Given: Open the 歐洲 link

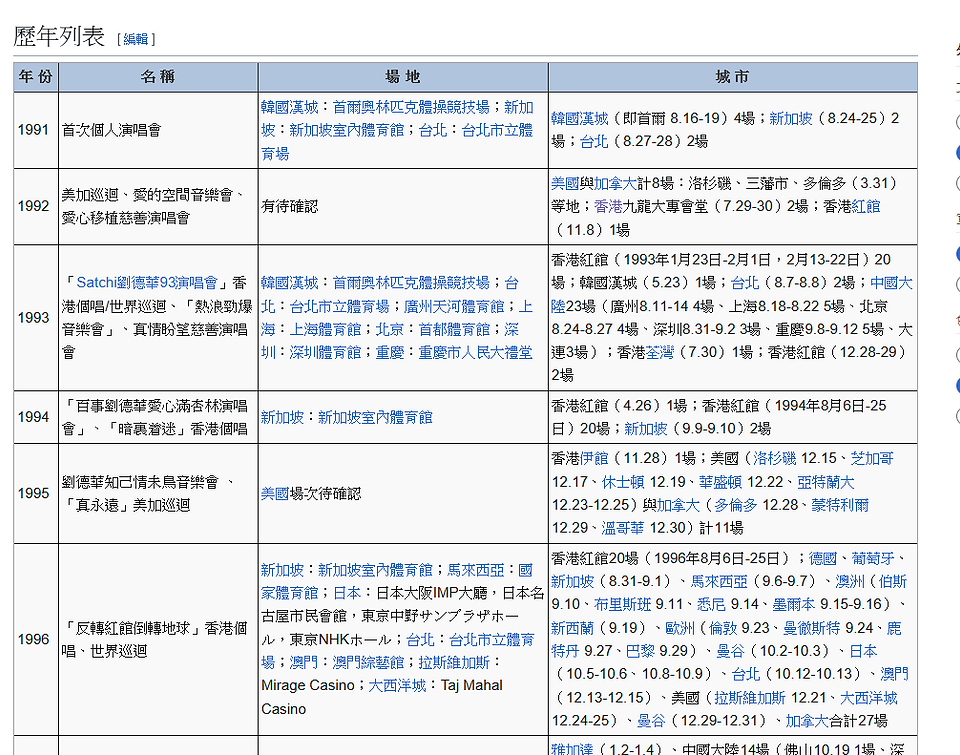Looking at the screenshot, I should (680, 628).
